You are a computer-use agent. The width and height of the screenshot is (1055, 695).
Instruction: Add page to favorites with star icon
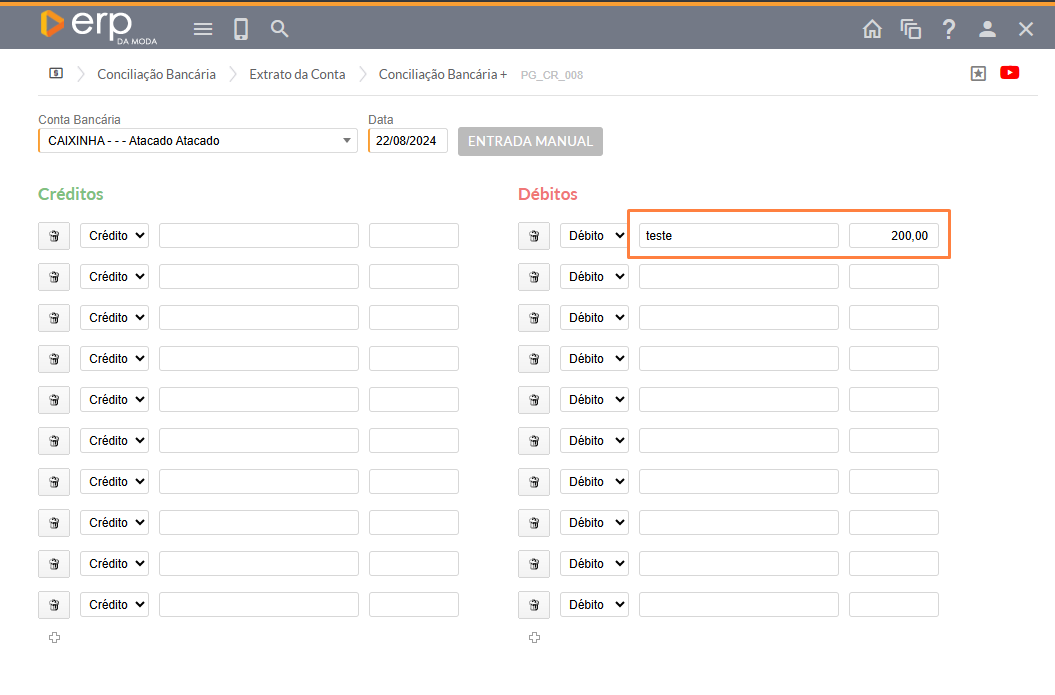tap(978, 73)
